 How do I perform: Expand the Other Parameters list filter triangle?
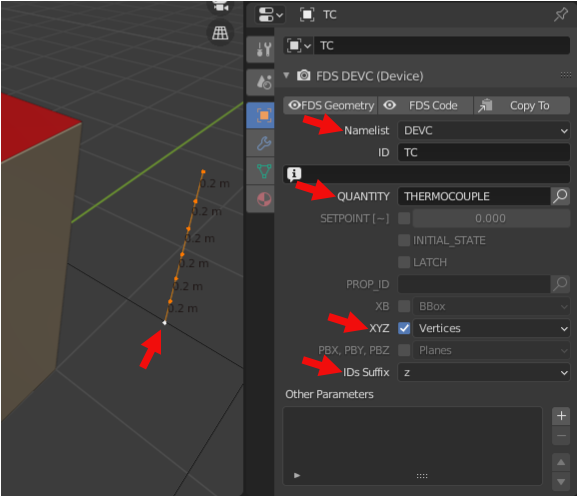[297, 475]
